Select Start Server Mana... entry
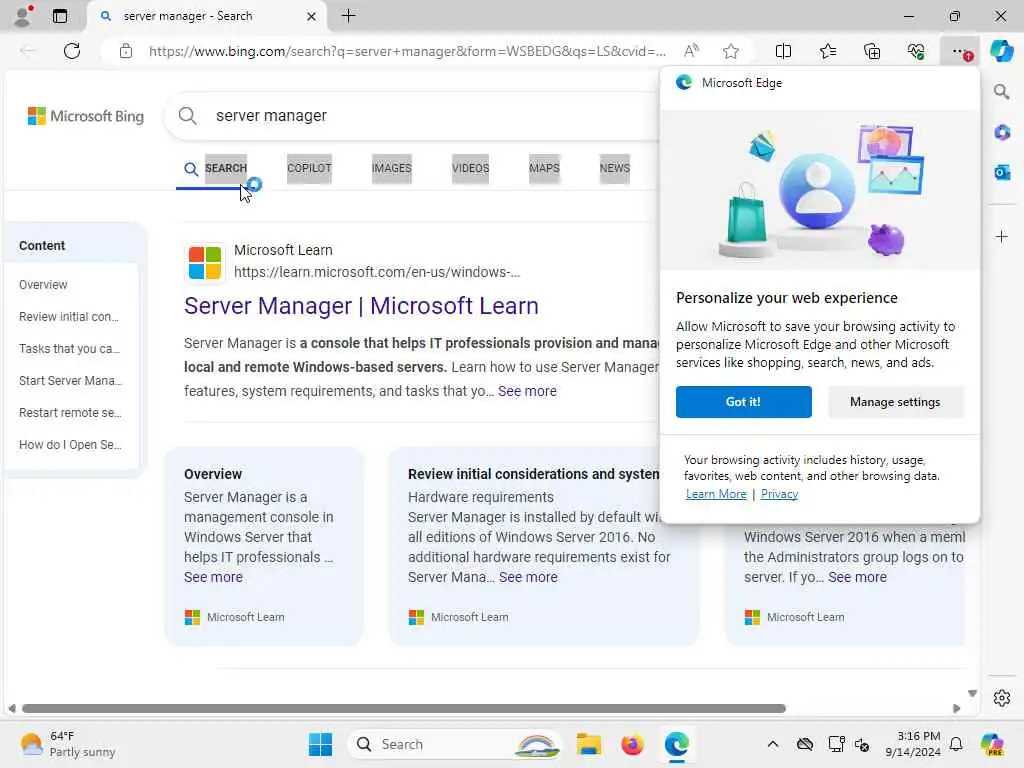Viewport: 1024px width, 768px height. 70,381
